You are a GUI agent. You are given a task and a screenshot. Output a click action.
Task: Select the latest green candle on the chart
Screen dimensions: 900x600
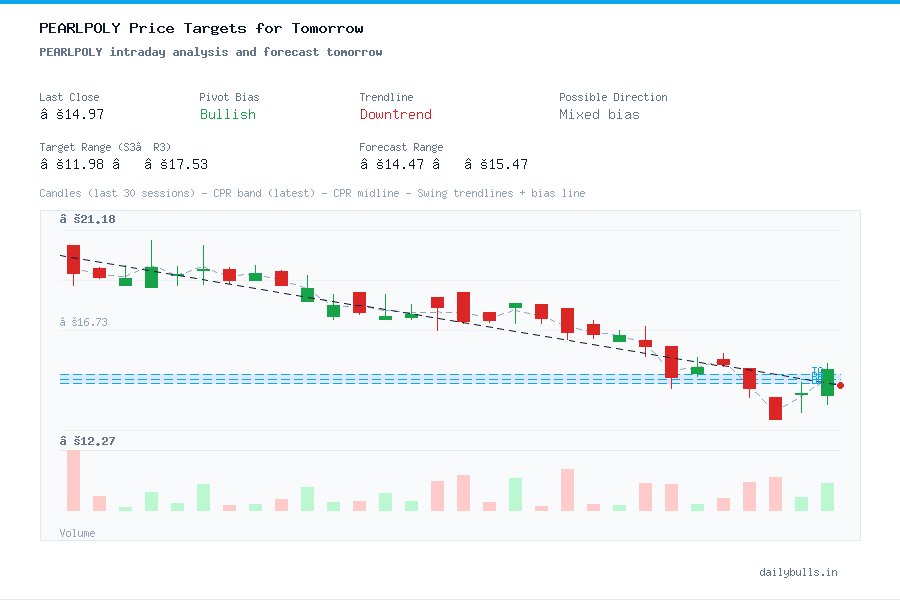pyautogui.click(x=826, y=381)
